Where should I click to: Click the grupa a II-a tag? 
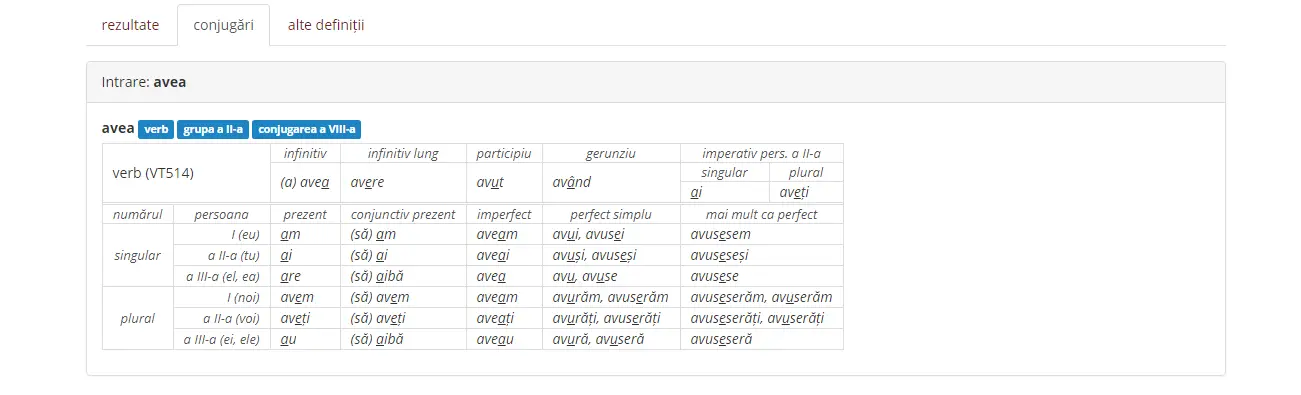pos(213,129)
